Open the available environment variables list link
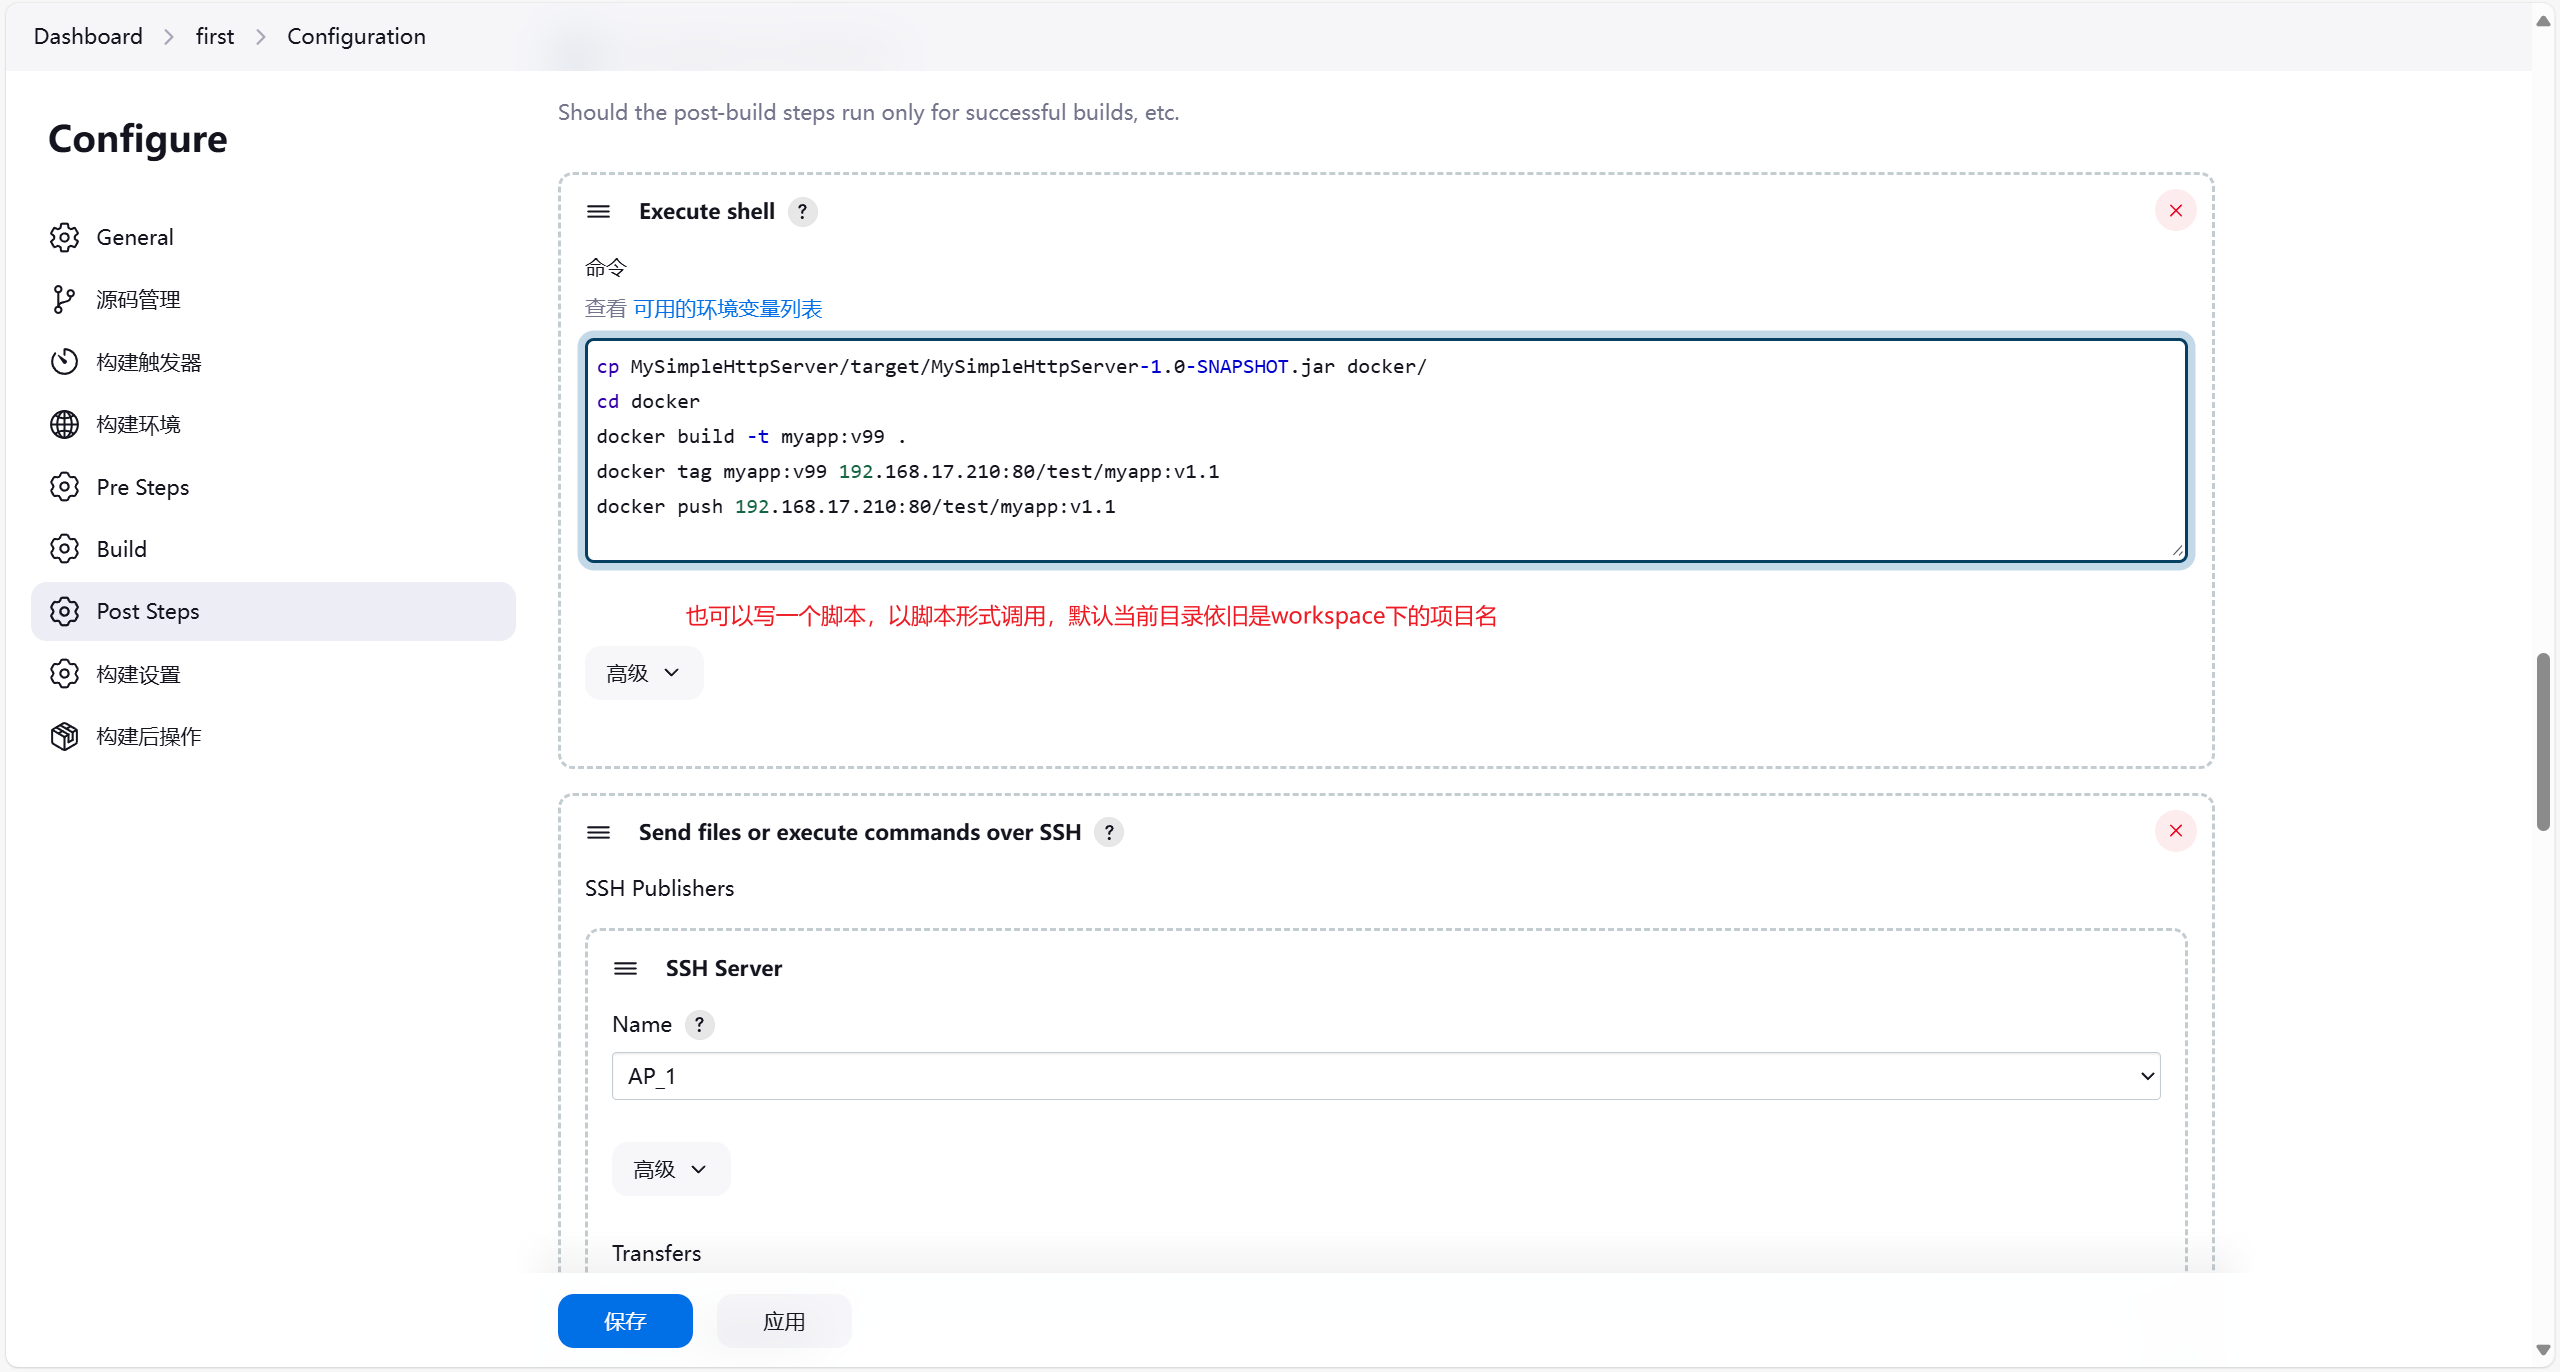The height and width of the screenshot is (1372, 2560). pos(727,309)
